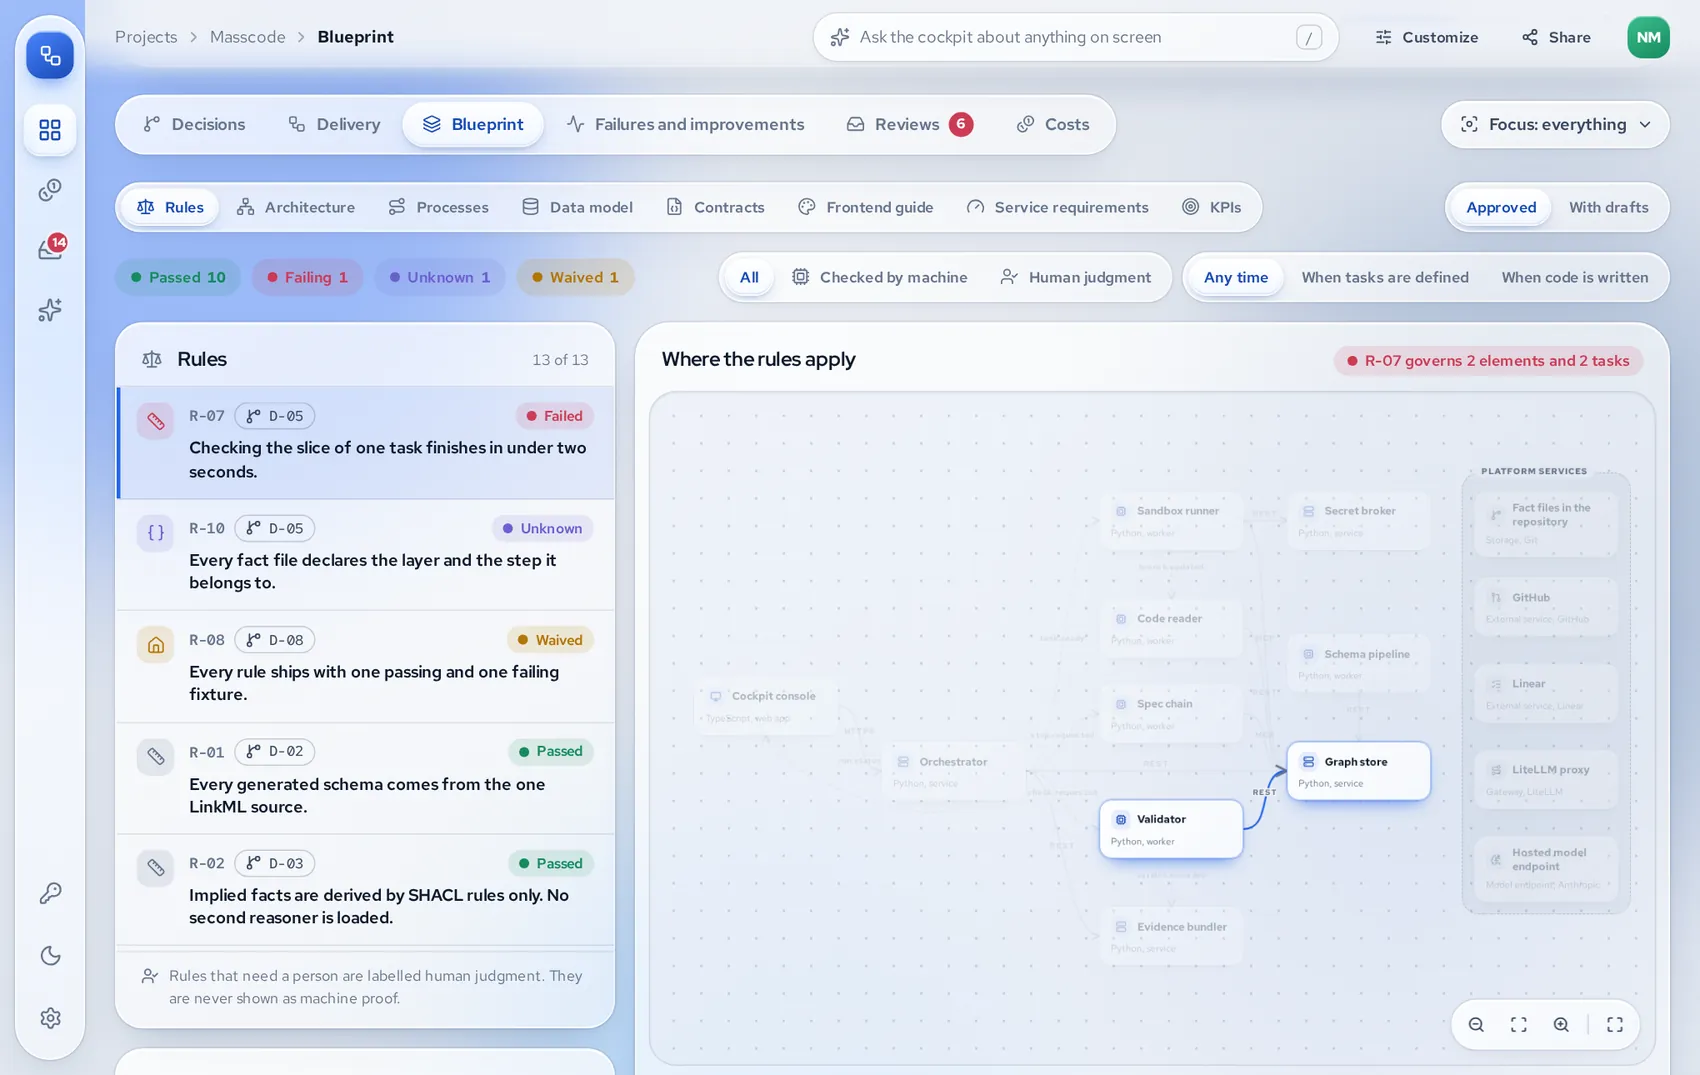Open the Failures and improvements tab
The height and width of the screenshot is (1075, 1700).
[x=685, y=124]
